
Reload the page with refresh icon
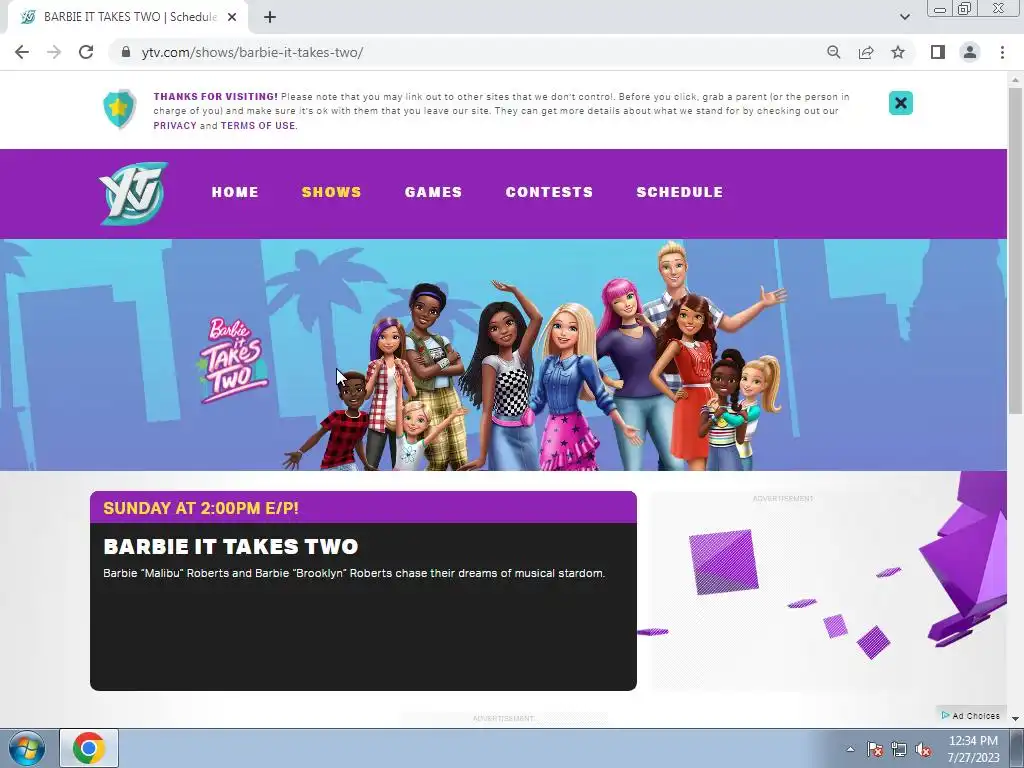86,52
